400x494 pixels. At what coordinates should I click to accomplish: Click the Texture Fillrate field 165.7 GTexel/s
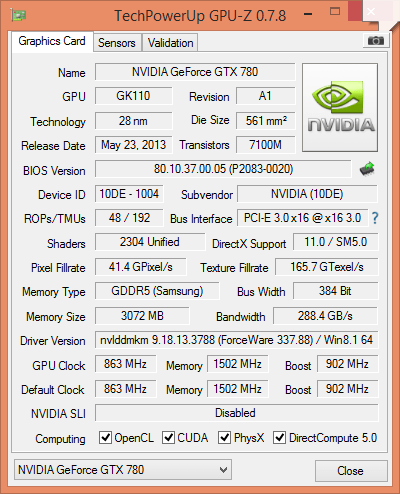click(x=327, y=267)
